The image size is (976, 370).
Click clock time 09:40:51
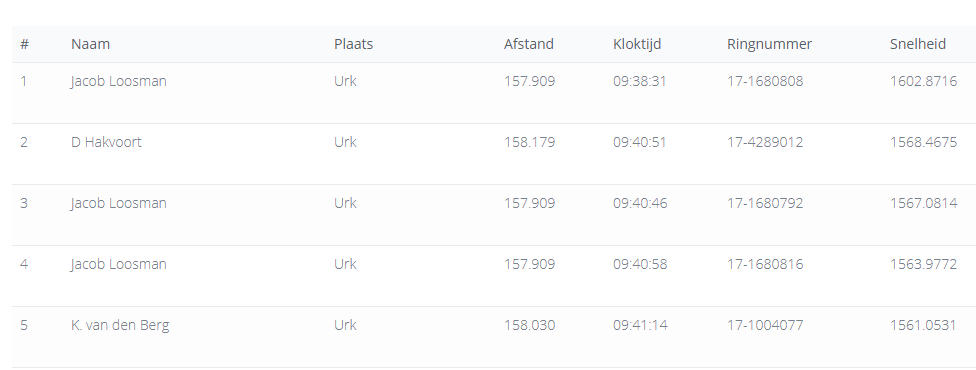(x=639, y=142)
